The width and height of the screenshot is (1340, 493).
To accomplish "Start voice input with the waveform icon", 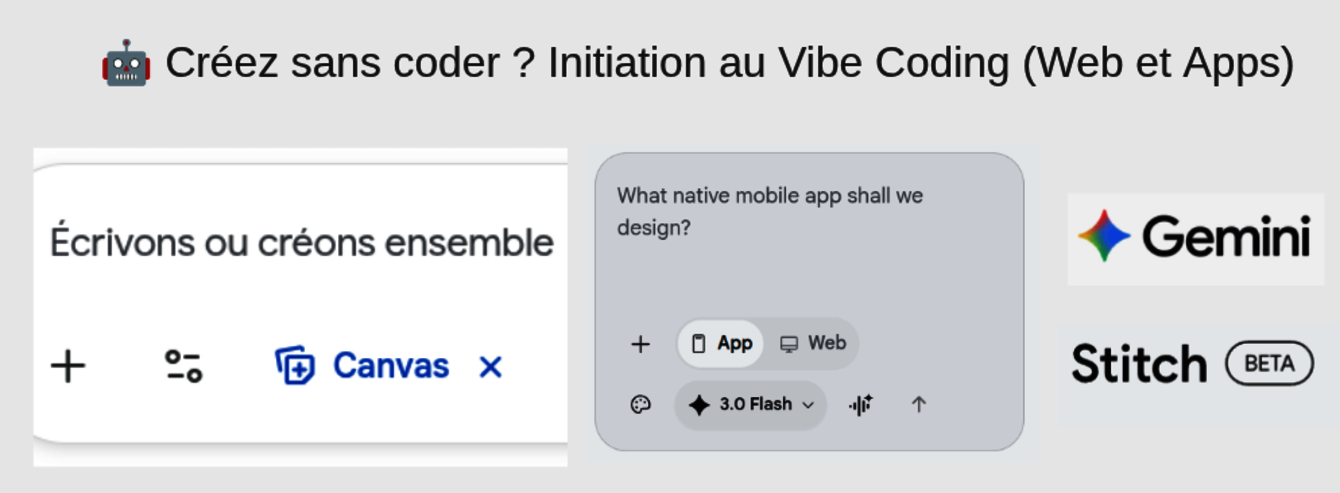I will (861, 405).
